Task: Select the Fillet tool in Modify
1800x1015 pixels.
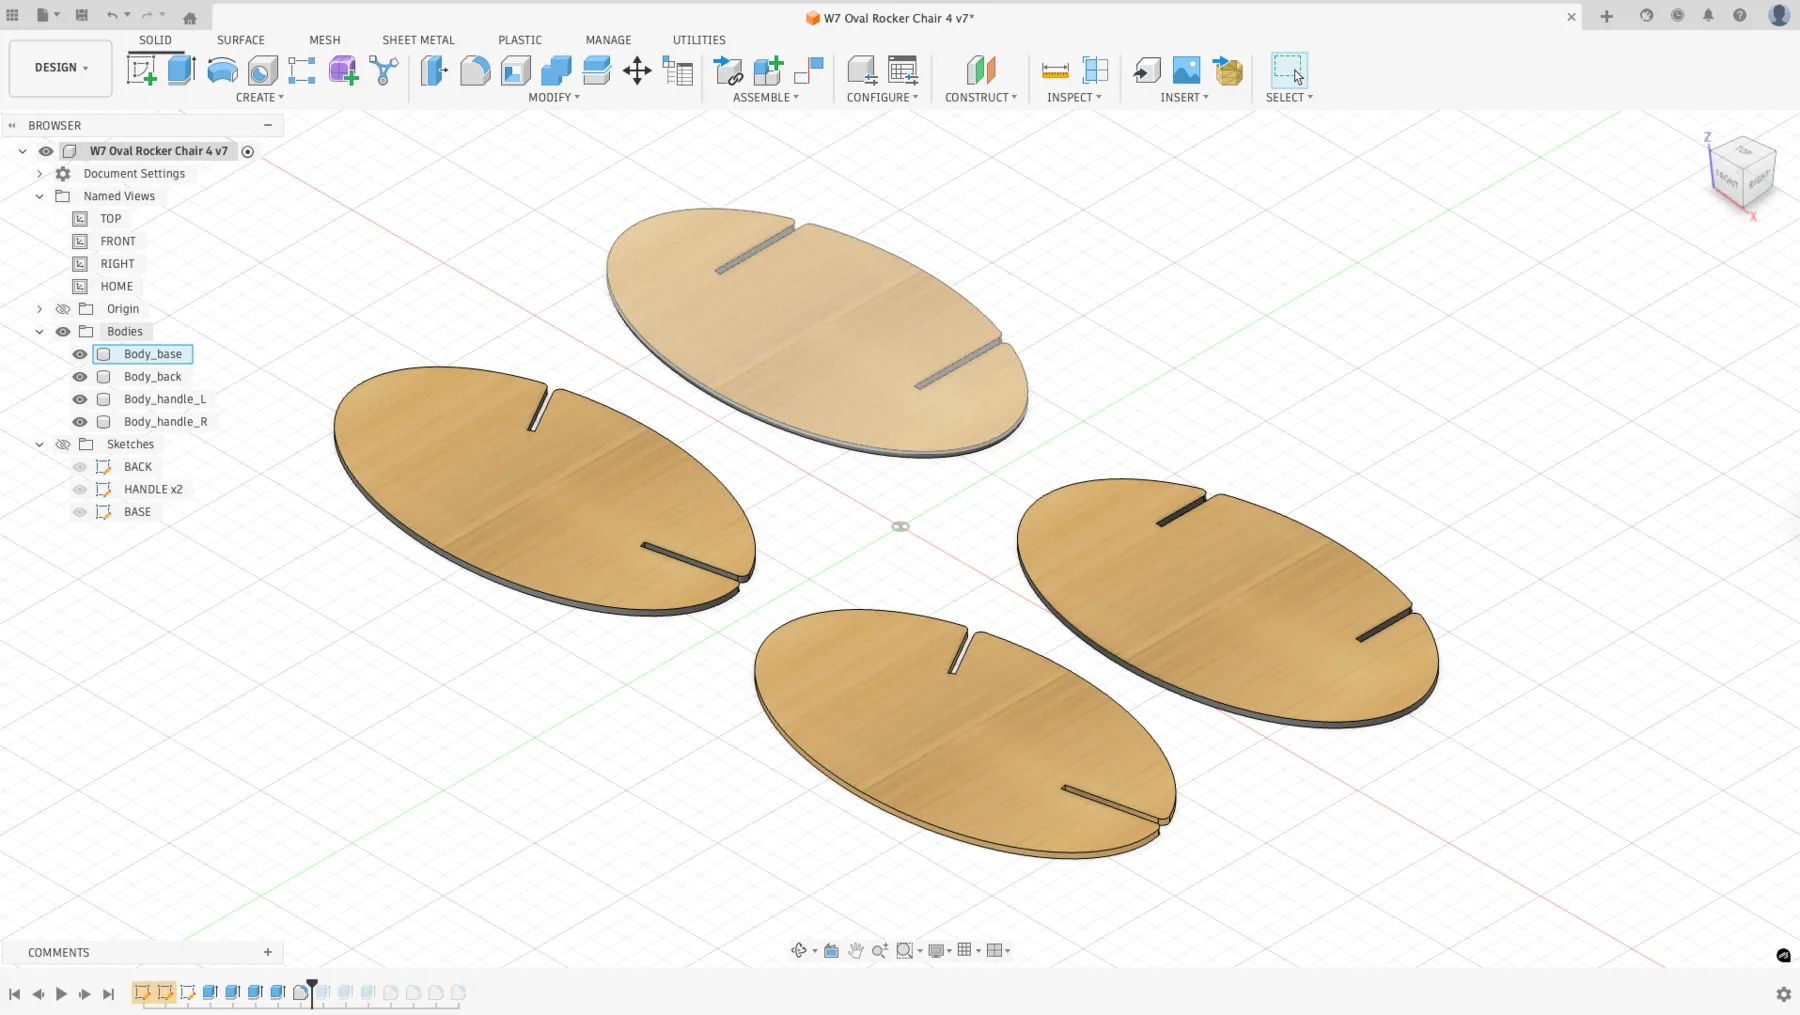Action: coord(474,70)
